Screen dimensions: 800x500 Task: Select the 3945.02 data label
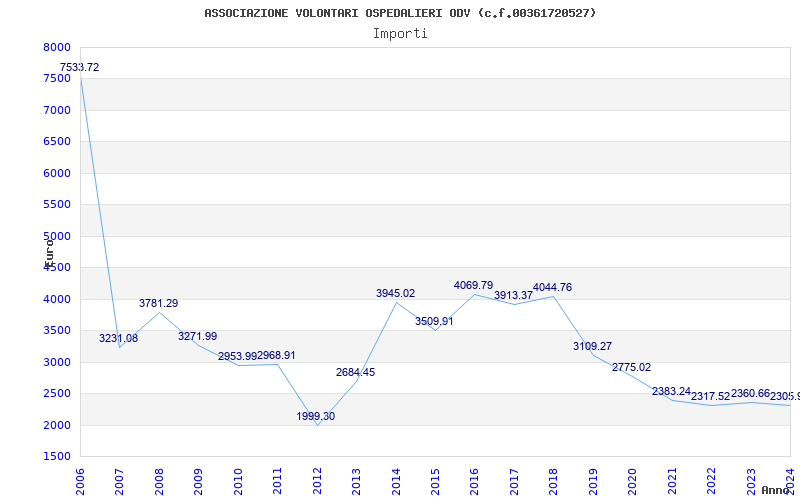pyautogui.click(x=395, y=294)
